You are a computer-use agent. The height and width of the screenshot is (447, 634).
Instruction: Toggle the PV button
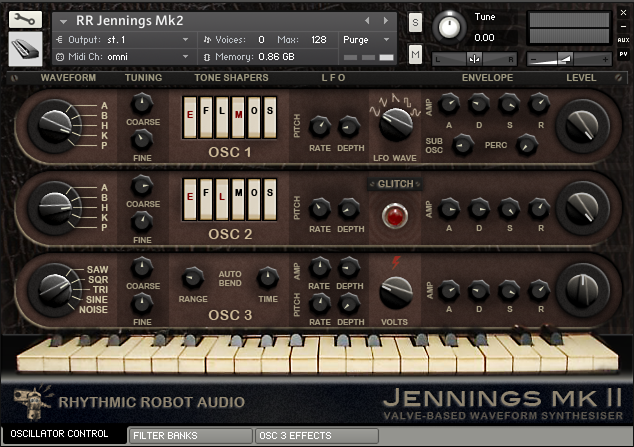pyautogui.click(x=623, y=54)
